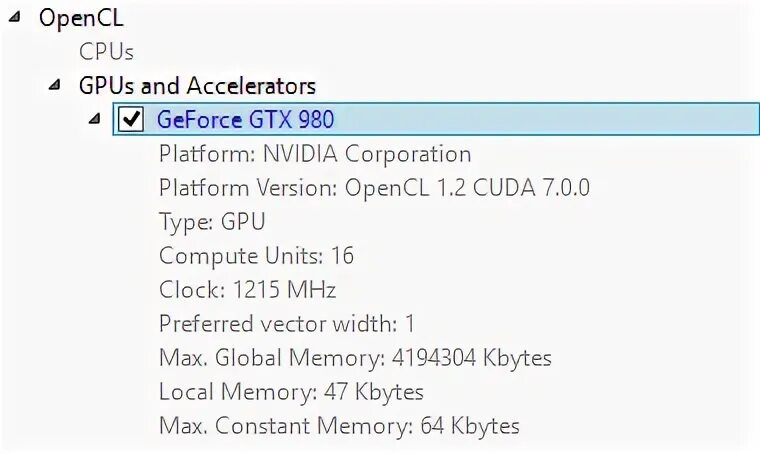Click the Compute Units: 16 row
This screenshot has width=760, height=454.
click(x=256, y=256)
